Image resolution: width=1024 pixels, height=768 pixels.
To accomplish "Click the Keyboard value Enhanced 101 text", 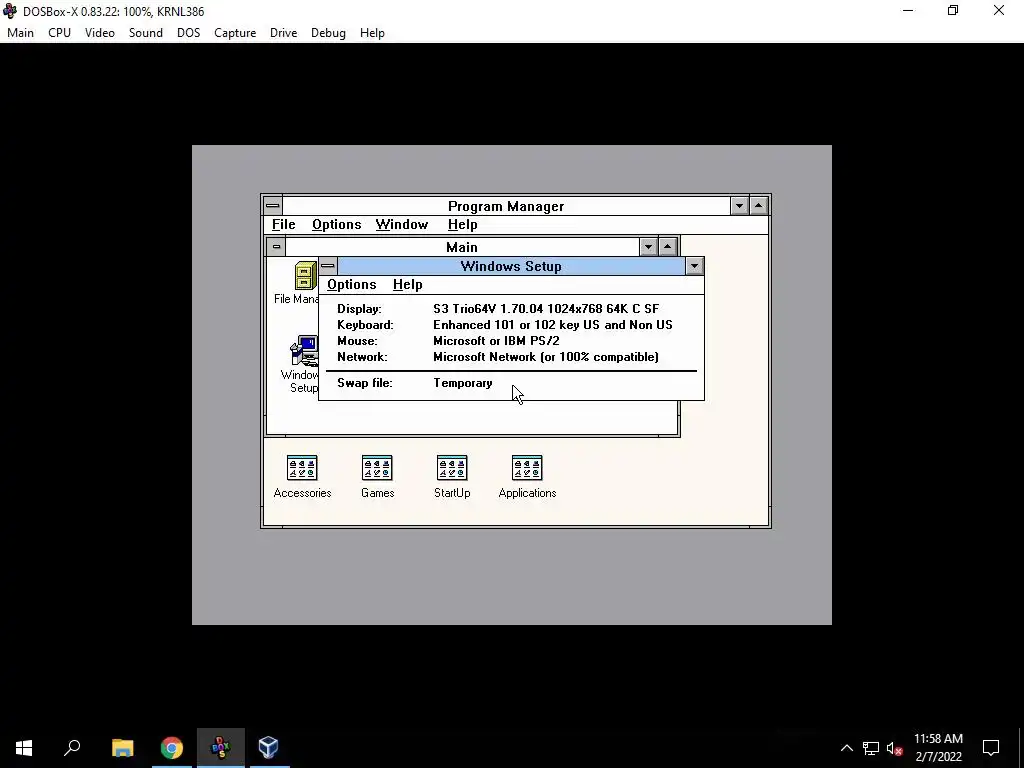I will tap(552, 325).
